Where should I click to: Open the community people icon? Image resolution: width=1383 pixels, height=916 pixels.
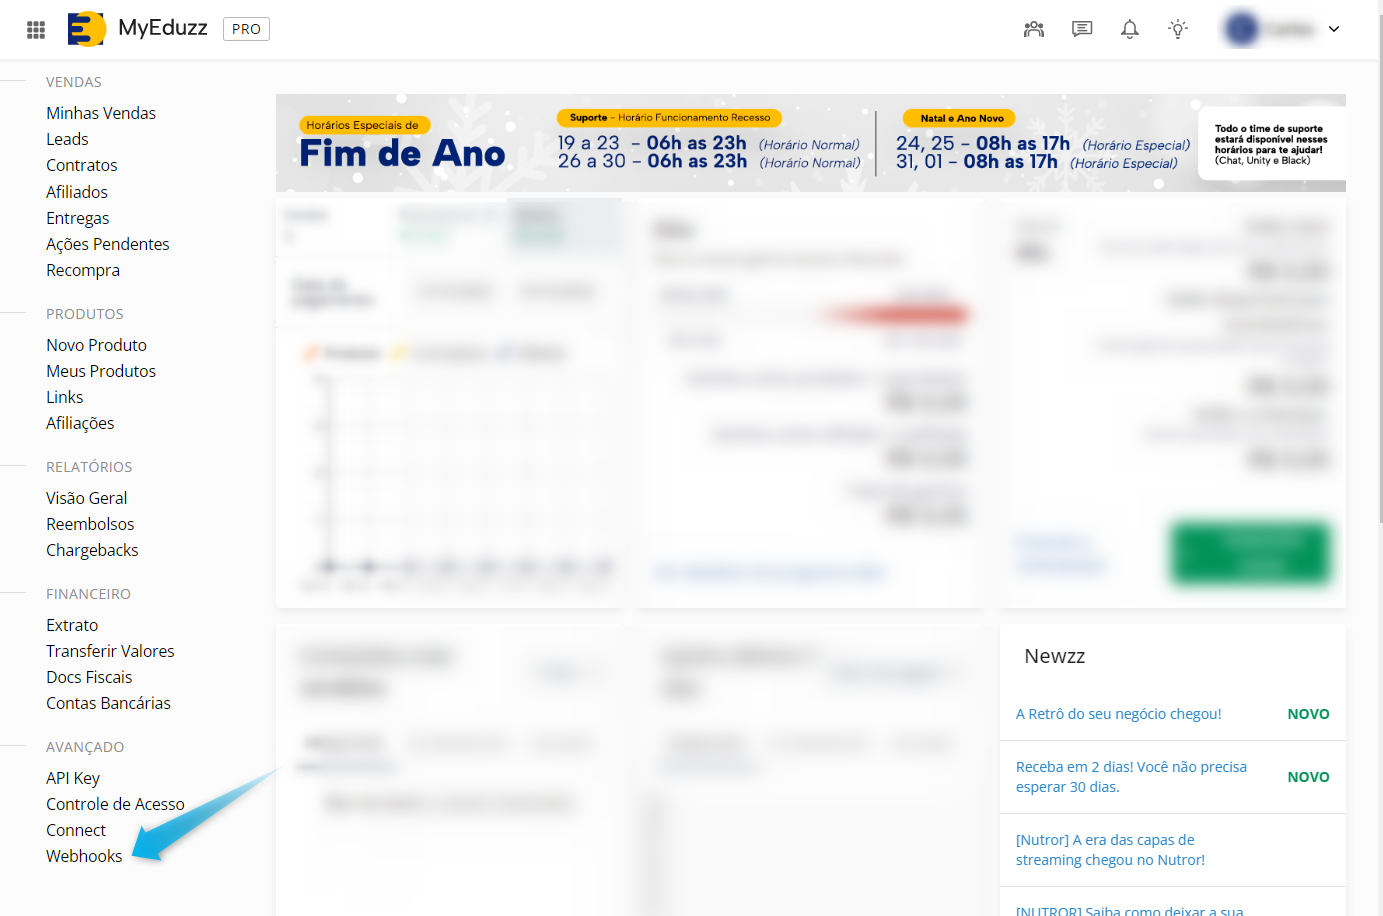1034,29
